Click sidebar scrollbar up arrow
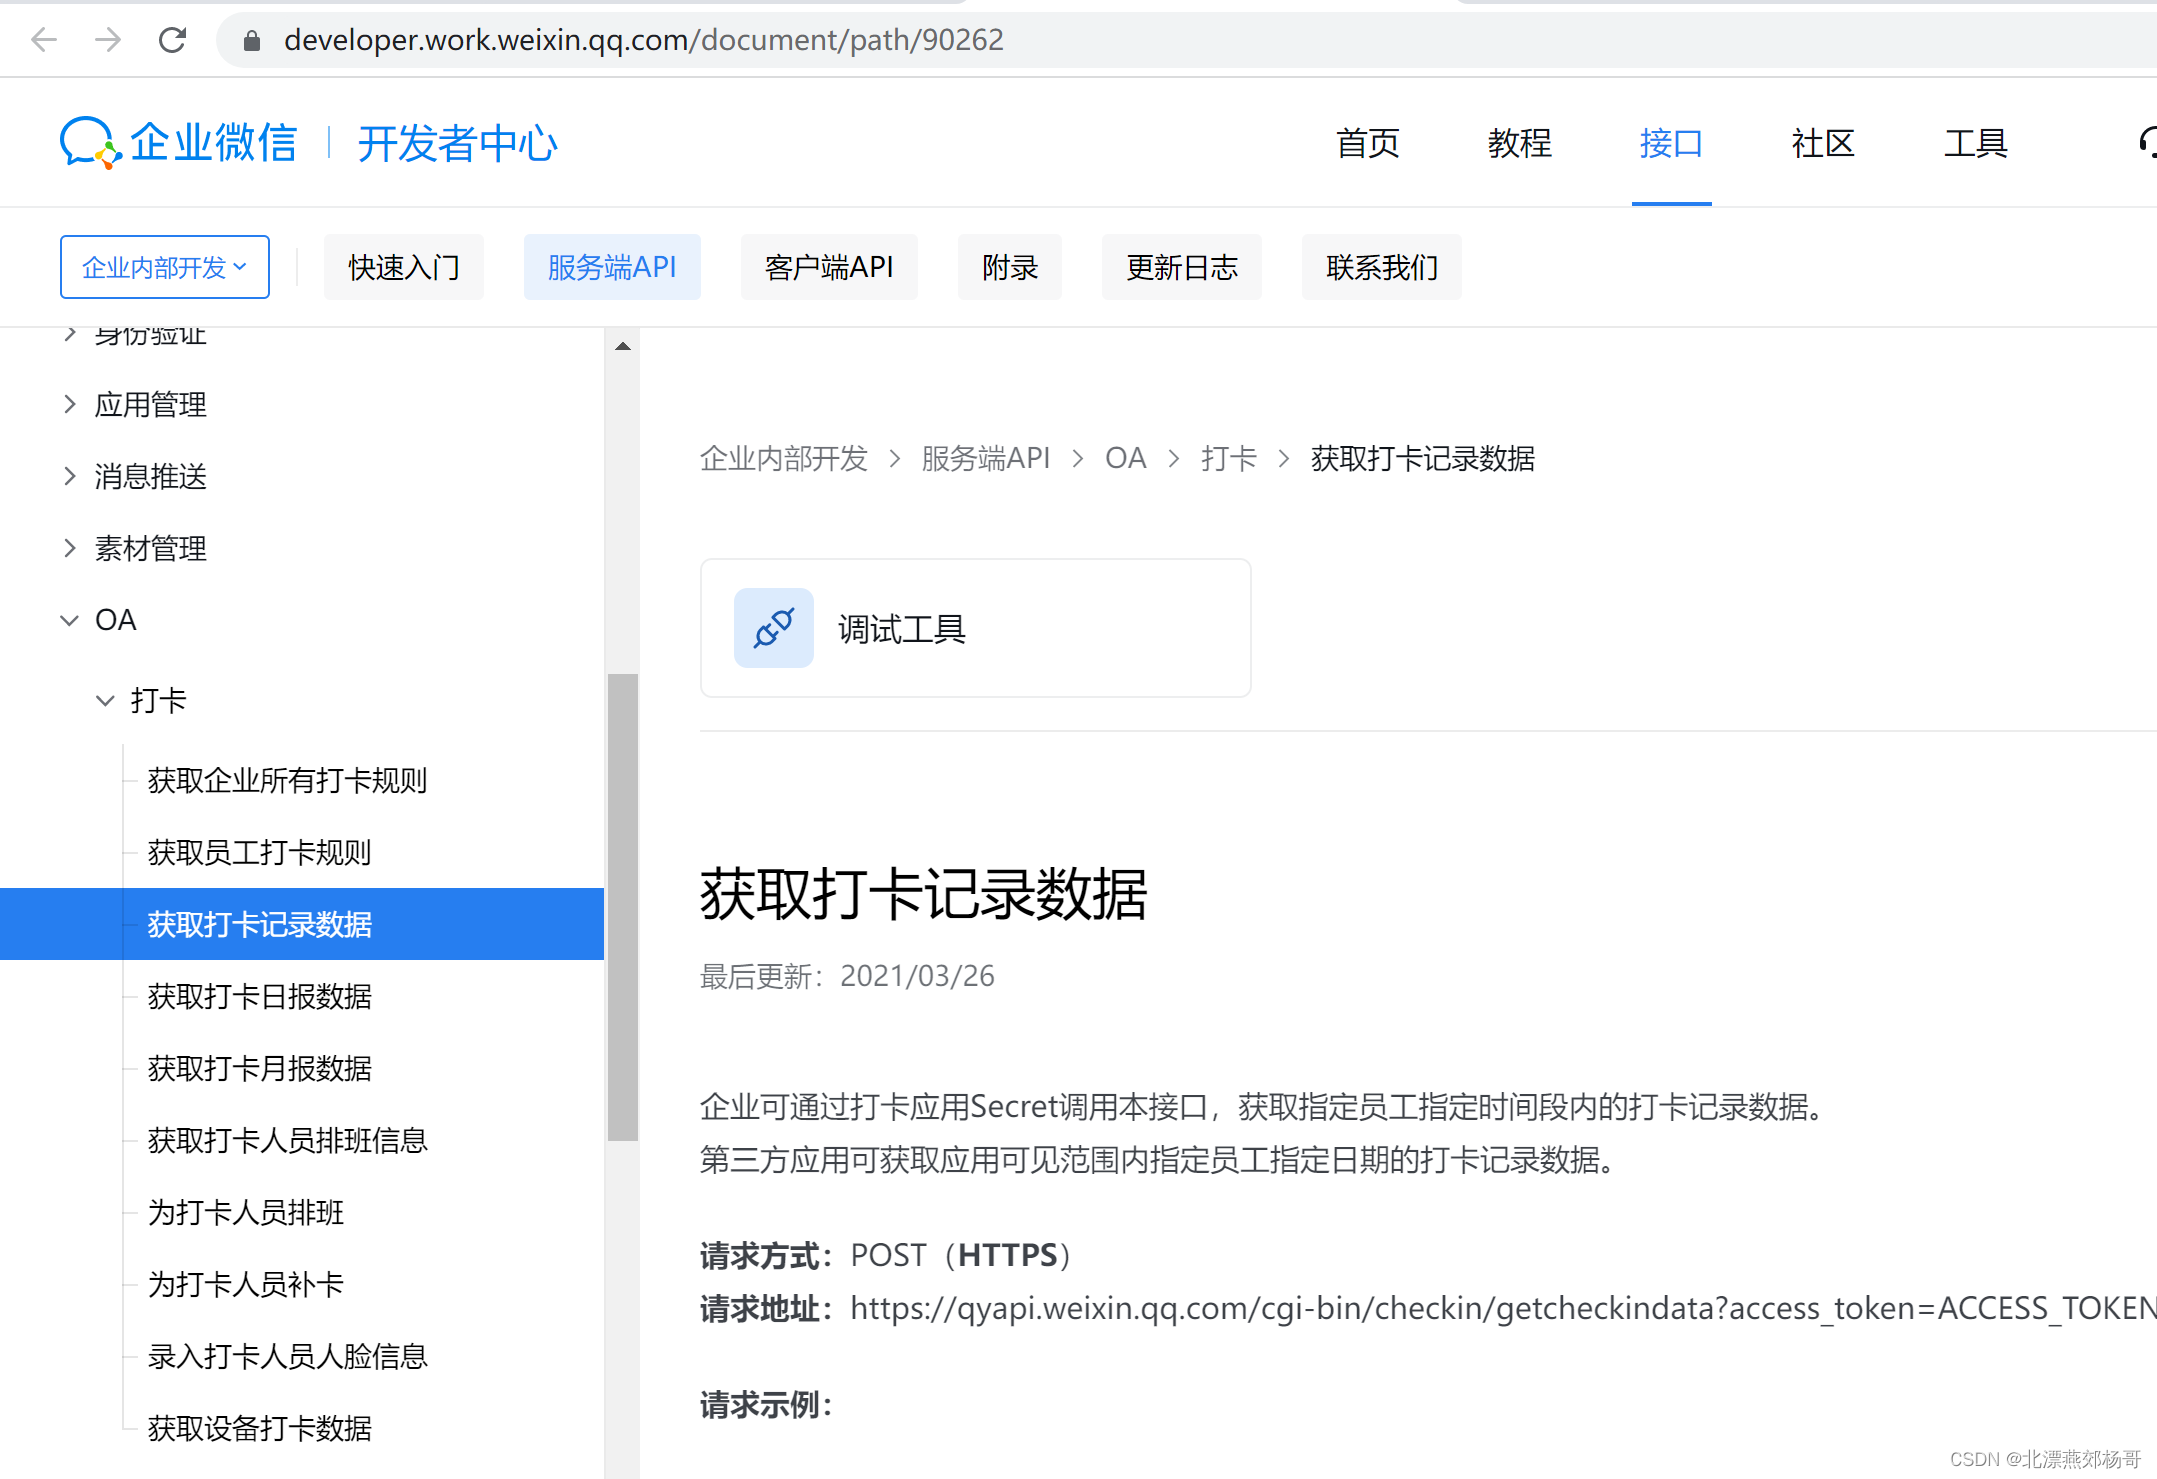The image size is (2157, 1479). pos(622,346)
